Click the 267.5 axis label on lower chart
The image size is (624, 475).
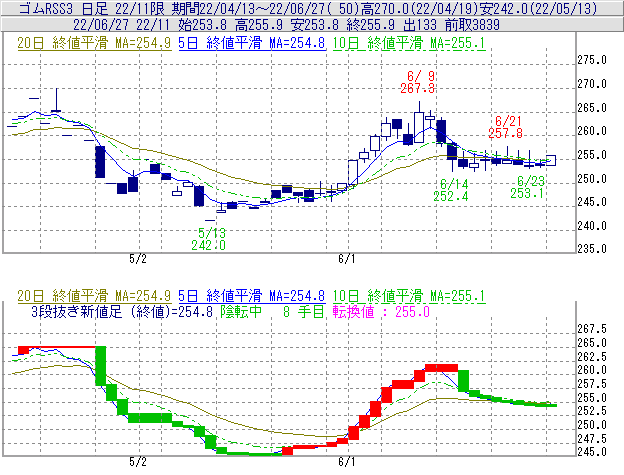coord(592,329)
